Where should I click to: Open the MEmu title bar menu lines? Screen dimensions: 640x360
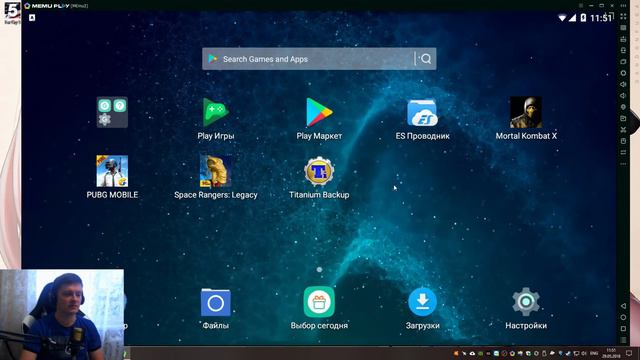tap(580, 5)
